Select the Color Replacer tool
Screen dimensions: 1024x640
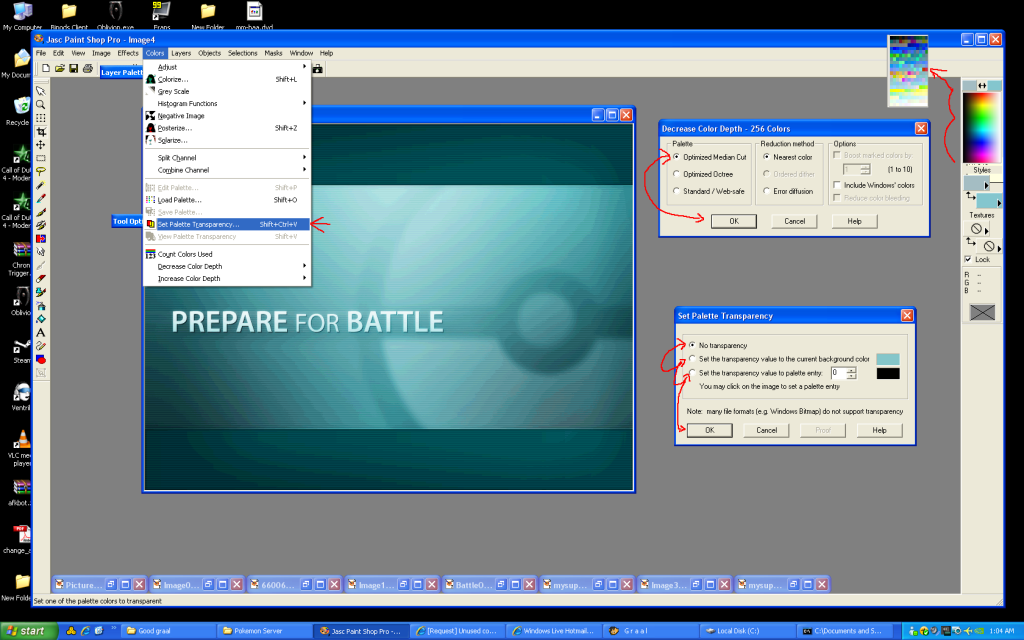click(x=40, y=239)
